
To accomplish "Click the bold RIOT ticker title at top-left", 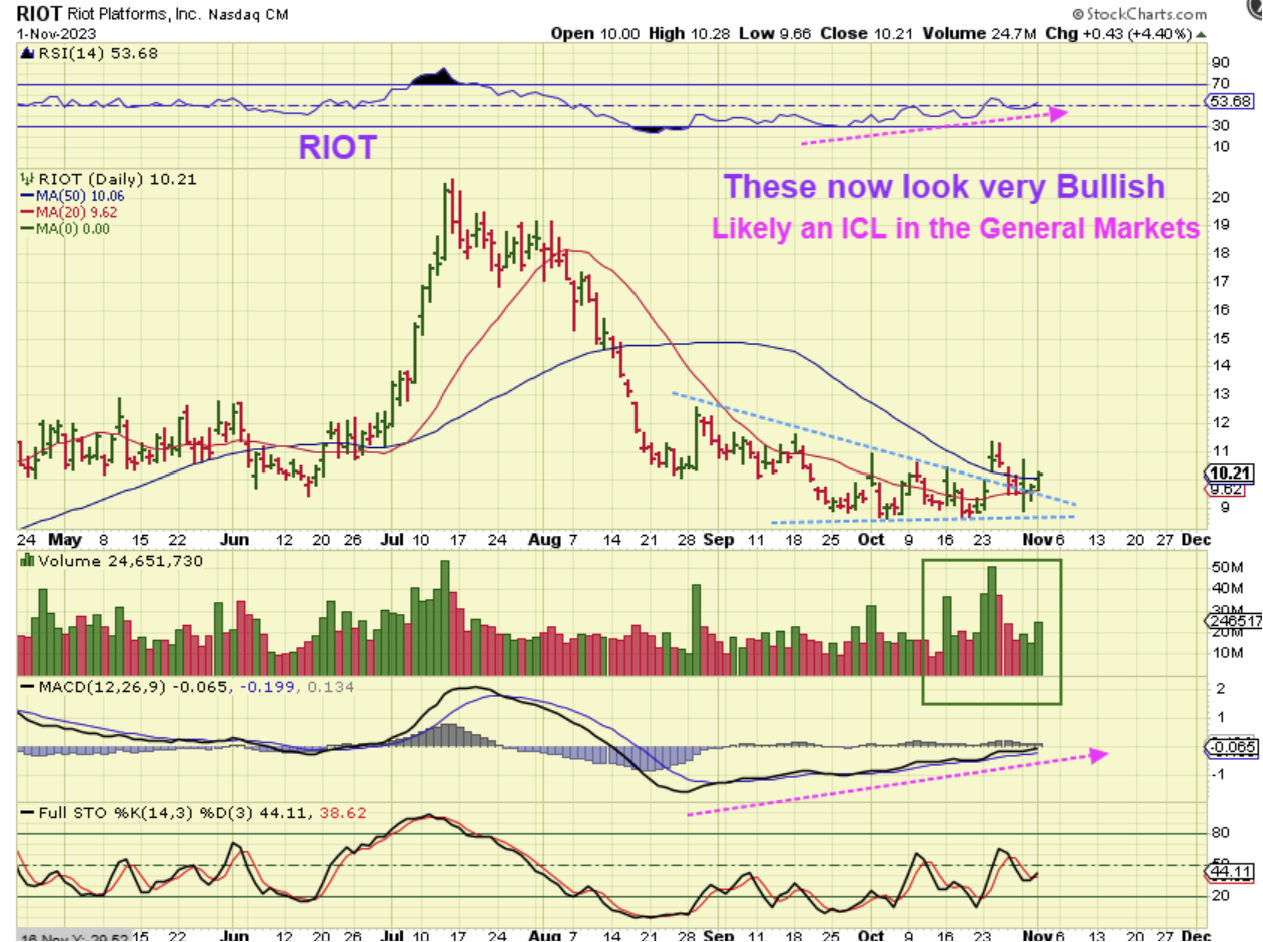I will tap(38, 15).
